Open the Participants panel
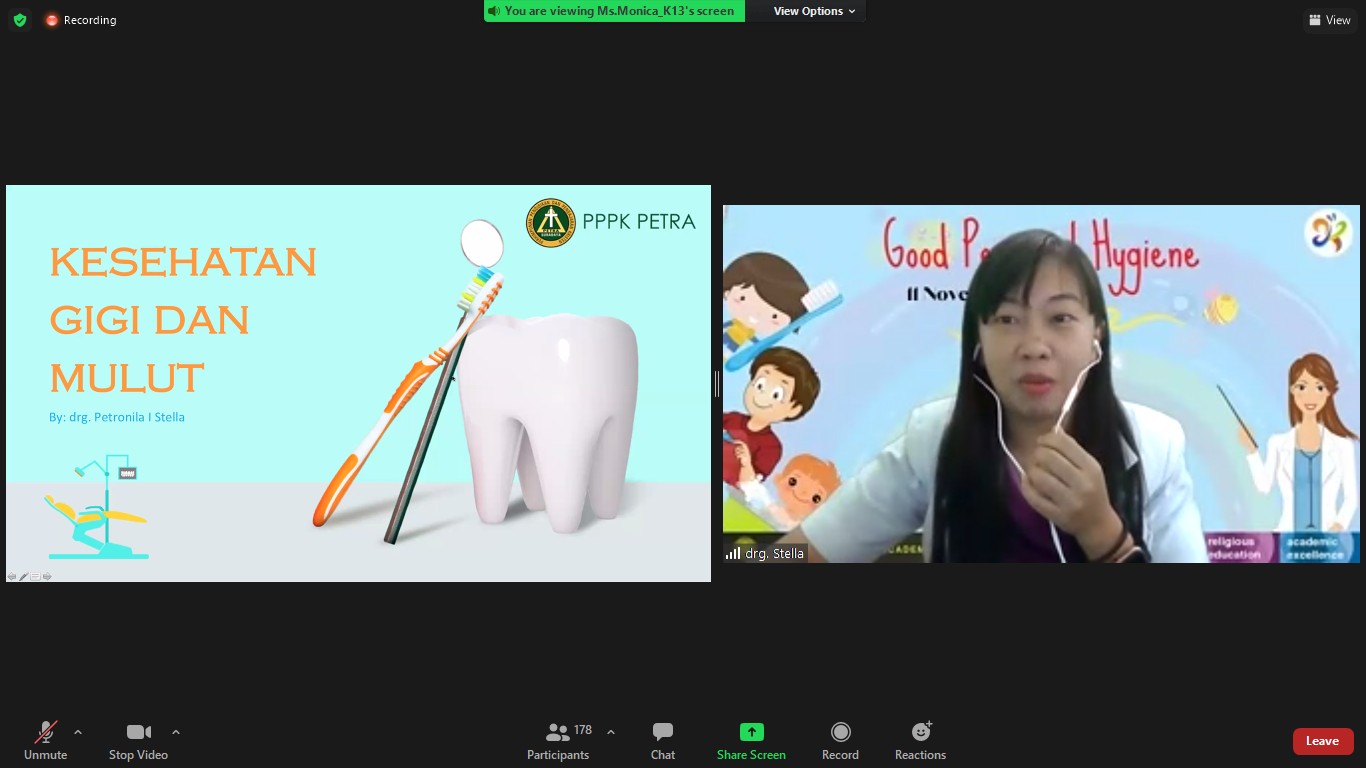Screen dimensions: 1366x768 [559, 741]
